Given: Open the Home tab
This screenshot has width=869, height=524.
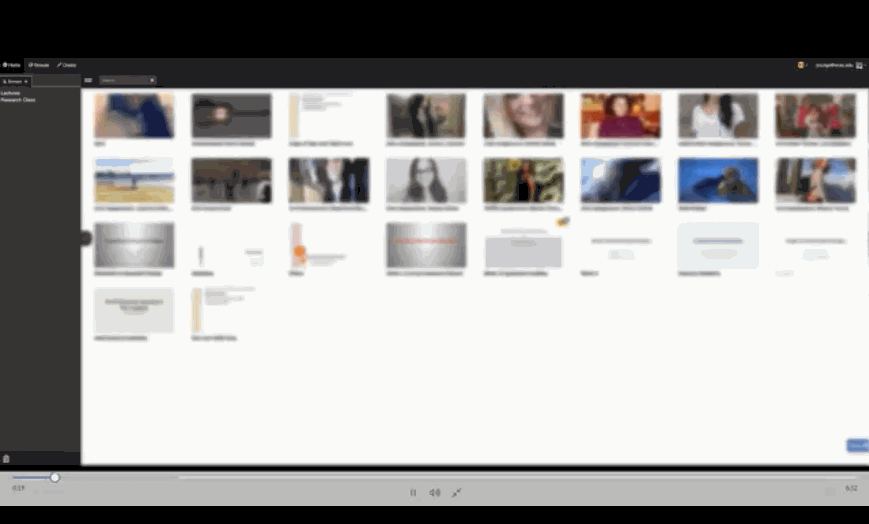Looking at the screenshot, I should 12,65.
